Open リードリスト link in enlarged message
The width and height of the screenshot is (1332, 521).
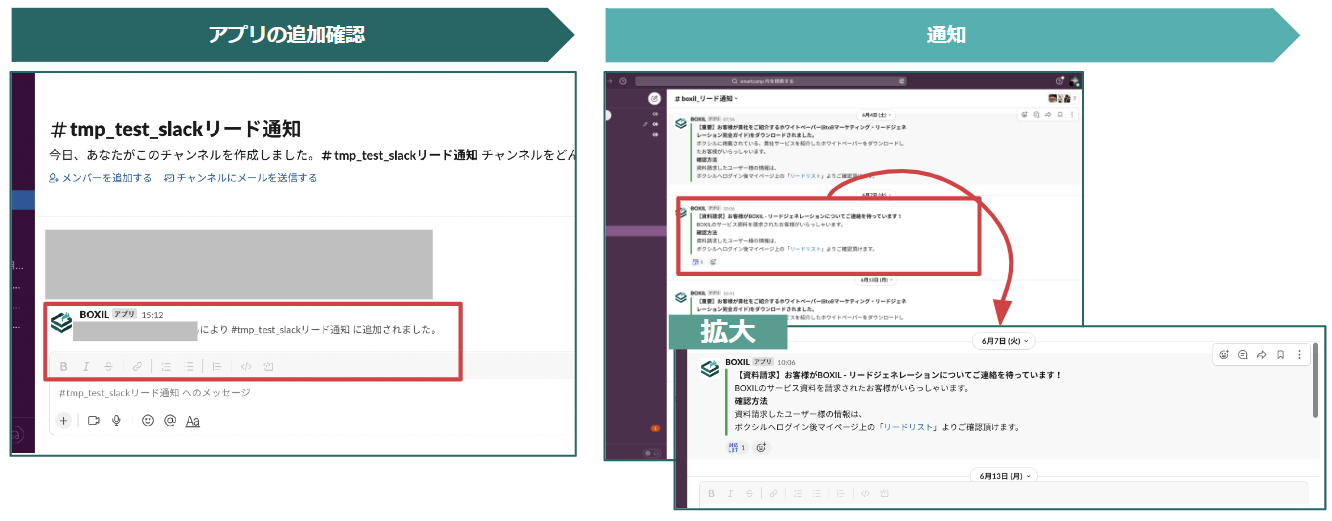tap(907, 426)
